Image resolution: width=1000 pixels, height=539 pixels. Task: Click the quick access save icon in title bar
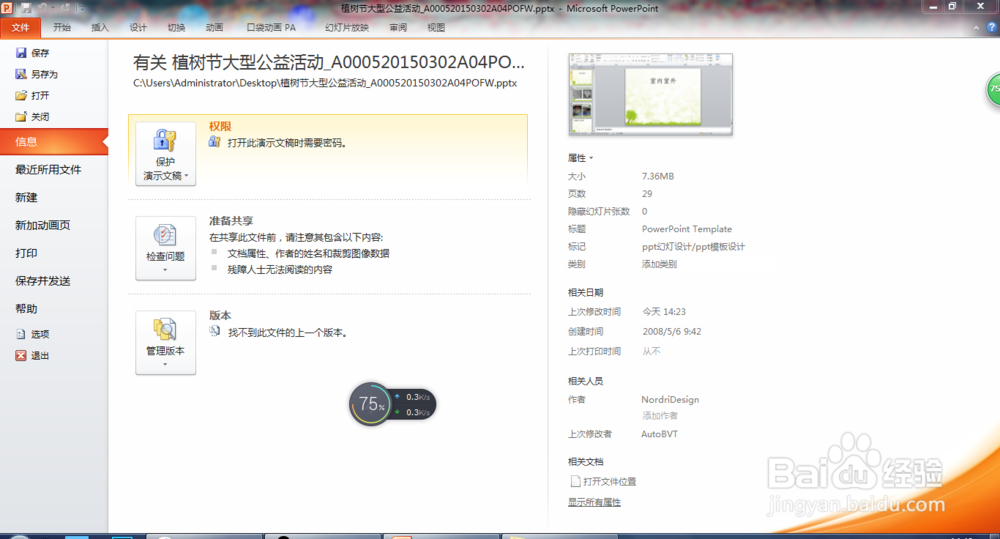click(26, 8)
